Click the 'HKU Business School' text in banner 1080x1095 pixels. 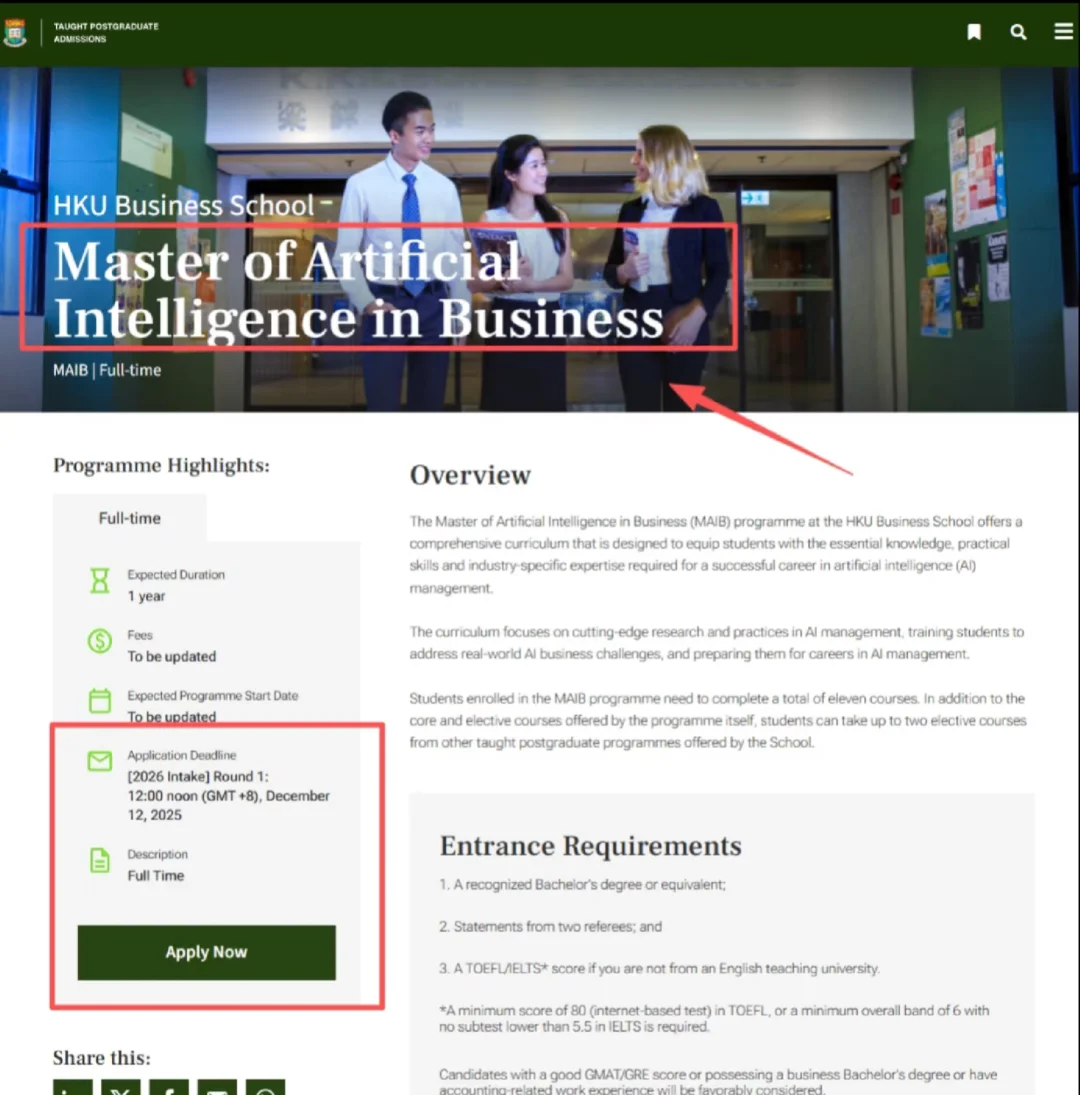point(184,205)
